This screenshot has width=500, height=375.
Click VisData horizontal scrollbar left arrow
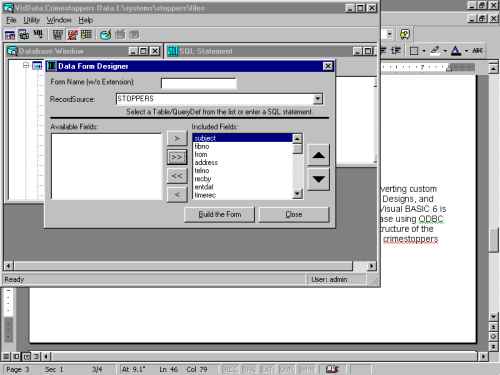click(x=9, y=266)
